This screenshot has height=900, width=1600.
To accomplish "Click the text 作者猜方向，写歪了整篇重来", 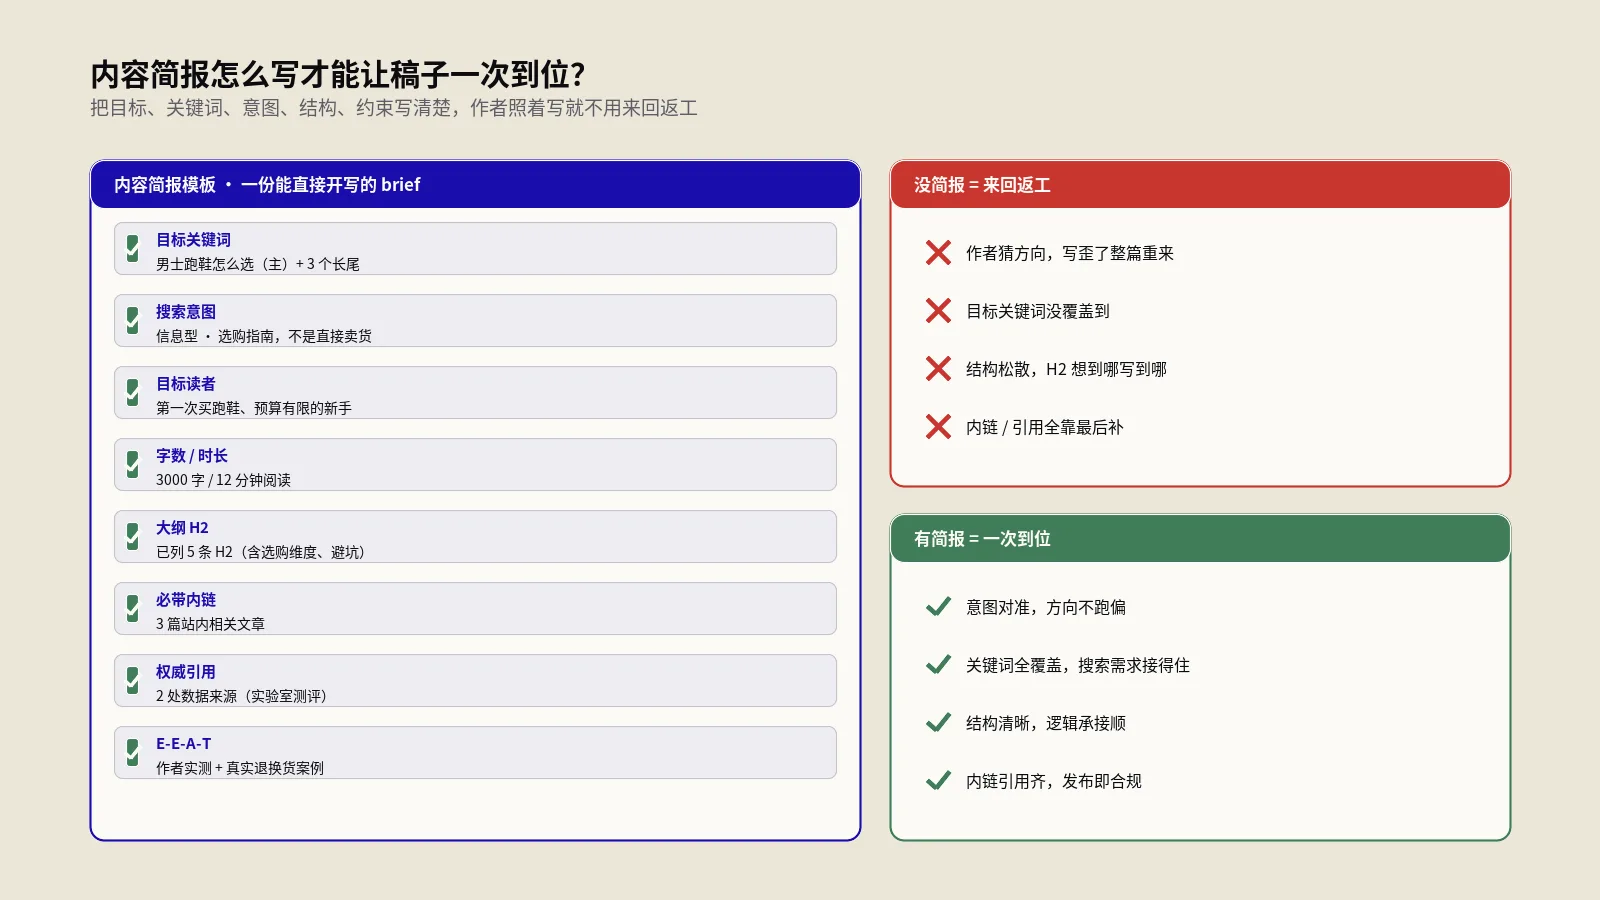I will point(1070,254).
